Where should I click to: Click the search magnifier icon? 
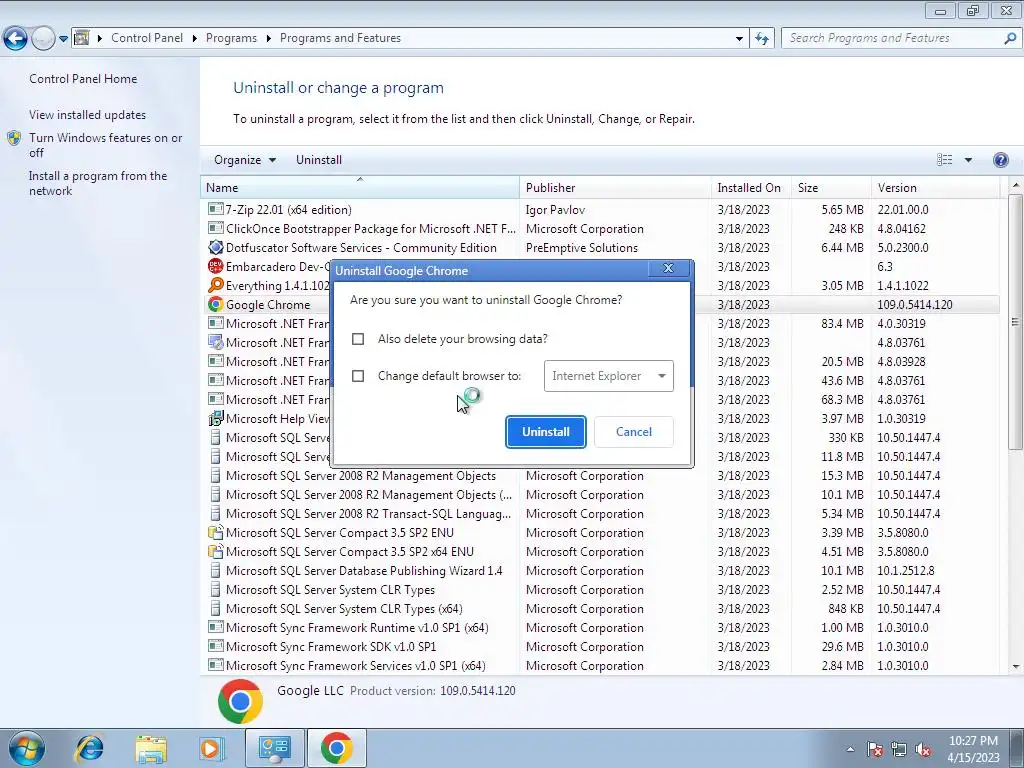(1010, 39)
